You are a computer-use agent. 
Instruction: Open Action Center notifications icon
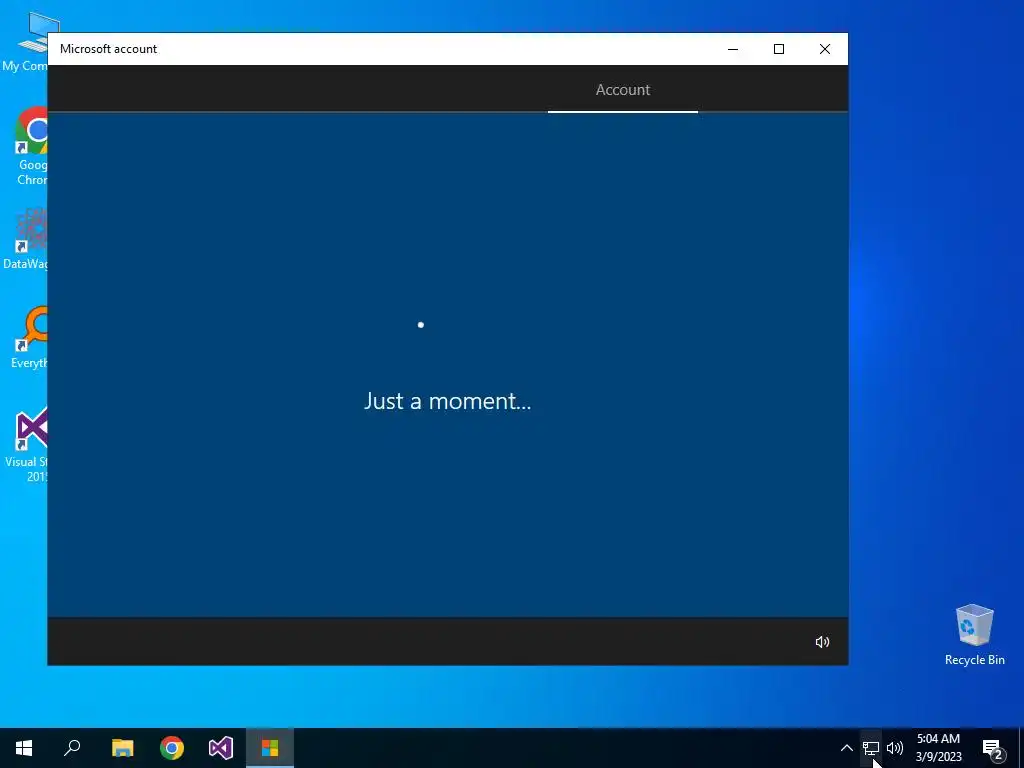point(993,748)
